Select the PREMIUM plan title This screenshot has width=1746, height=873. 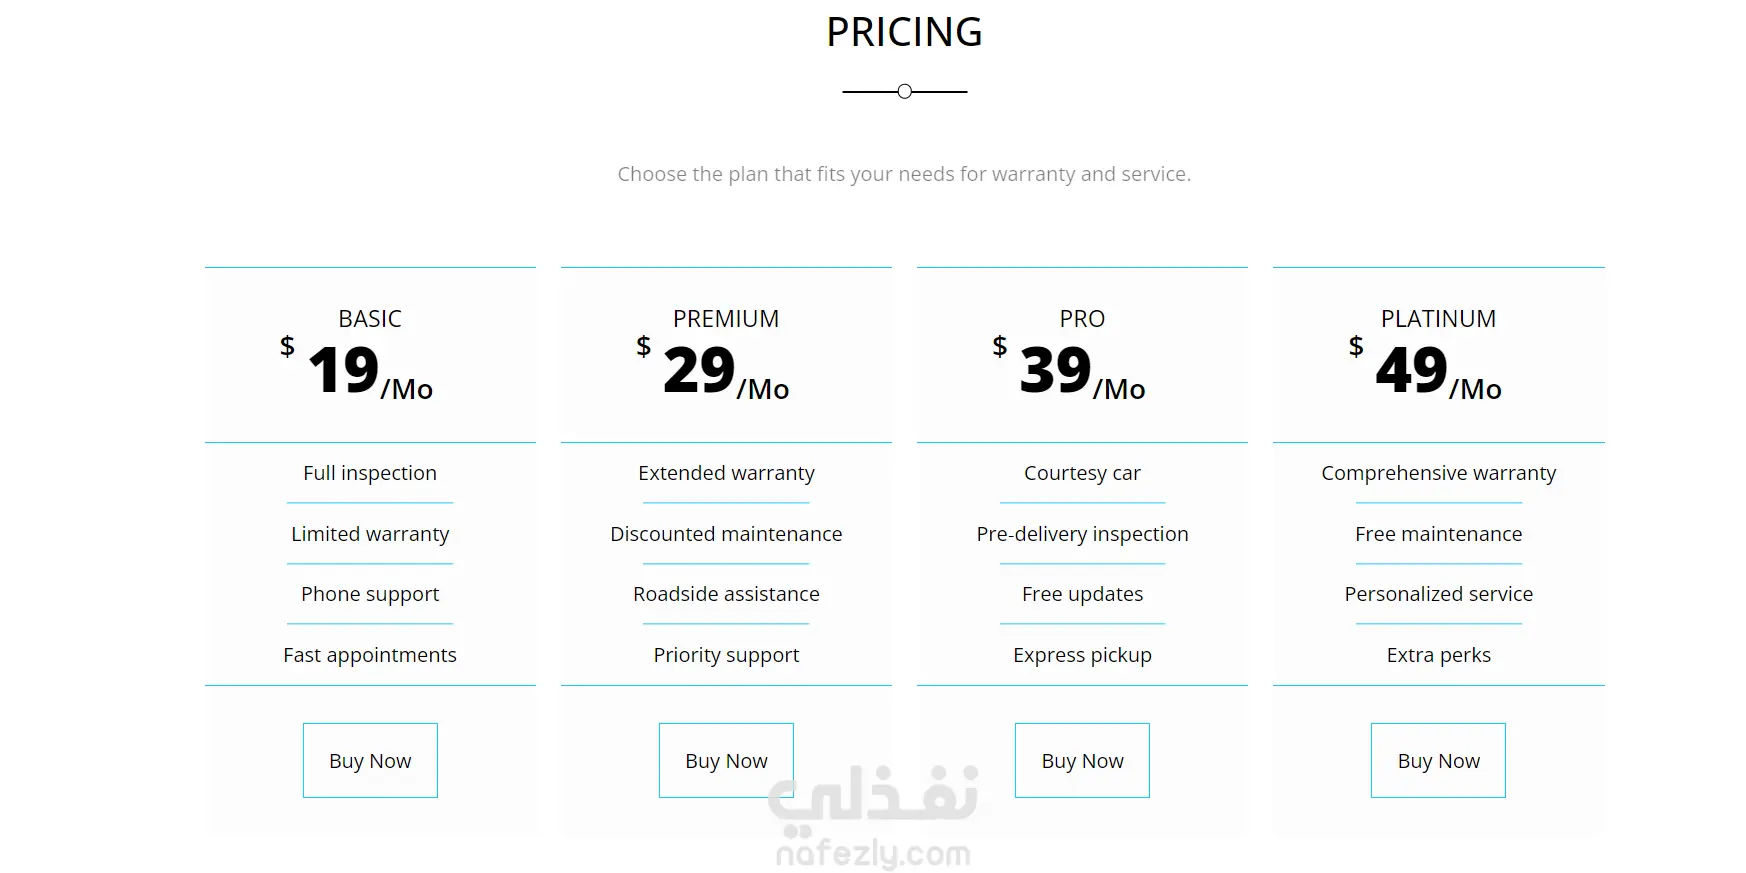click(726, 319)
